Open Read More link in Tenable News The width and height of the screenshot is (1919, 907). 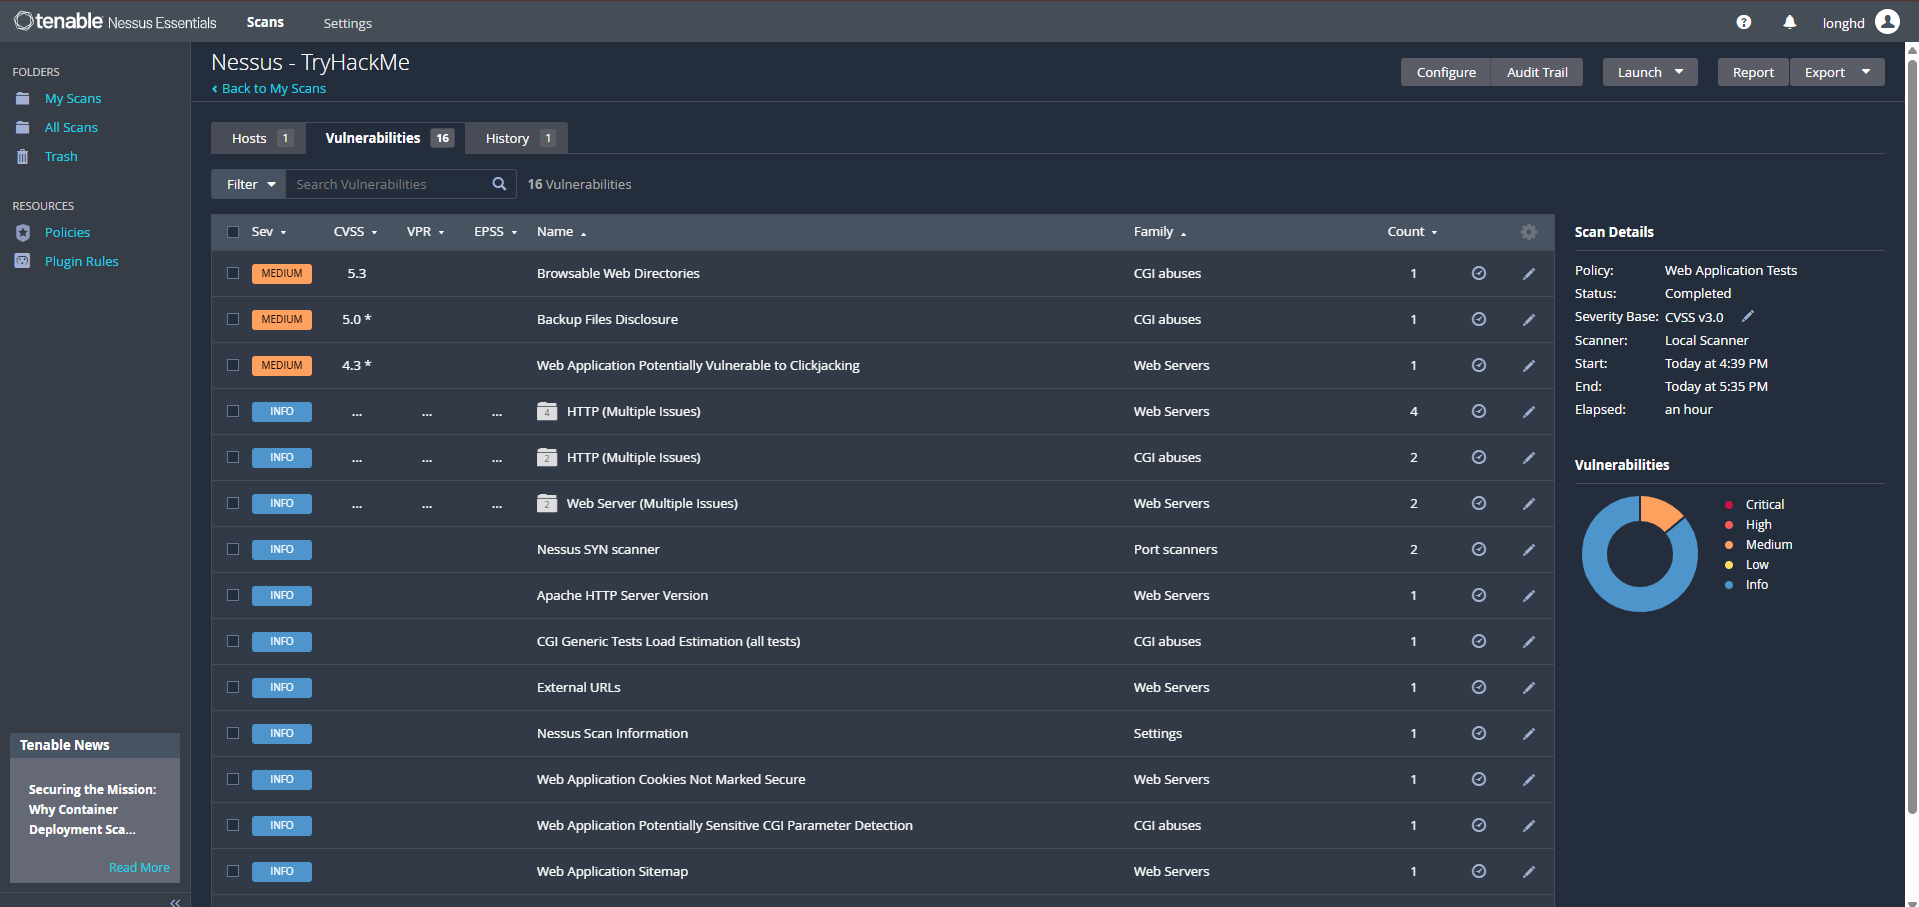139,867
